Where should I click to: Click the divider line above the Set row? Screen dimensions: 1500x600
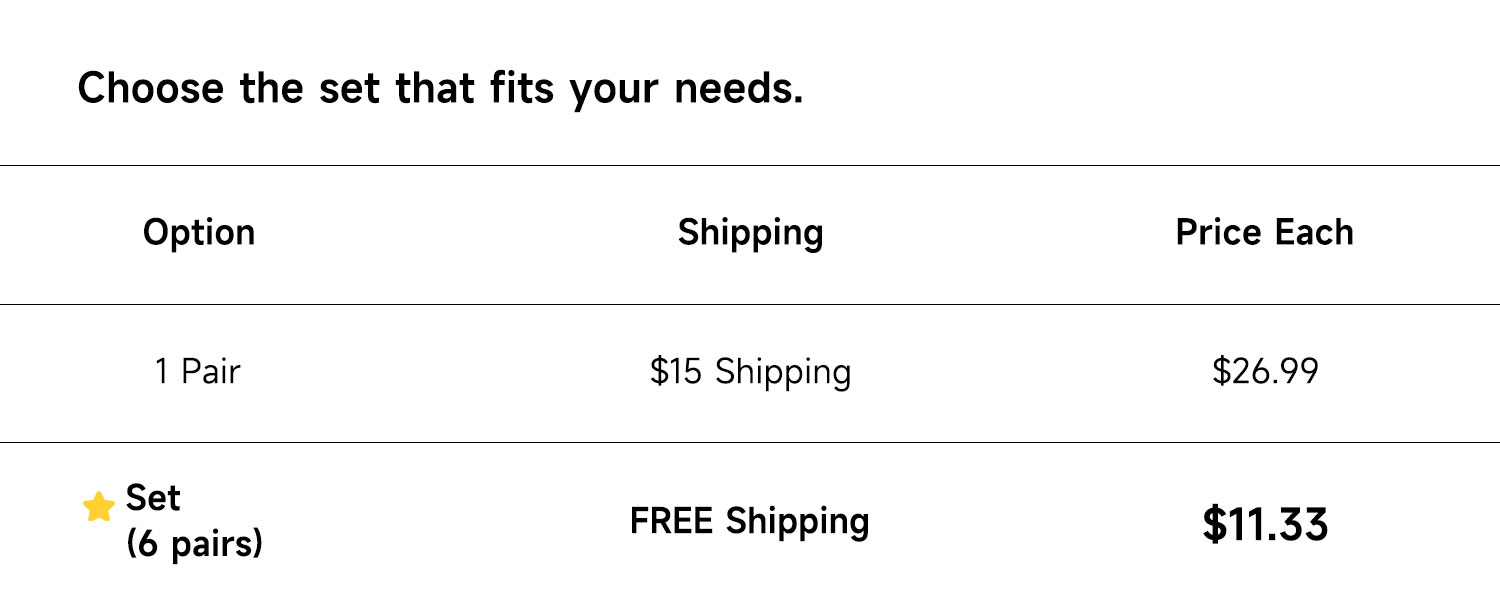(x=750, y=442)
